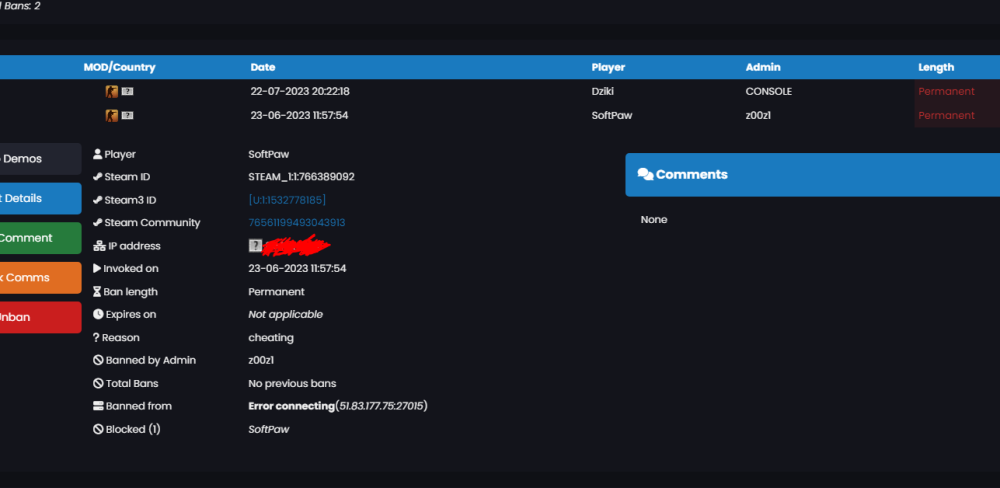Click the server address 51.83.177.75:27015
The width and height of the screenshot is (1000, 488).
[x=381, y=406]
